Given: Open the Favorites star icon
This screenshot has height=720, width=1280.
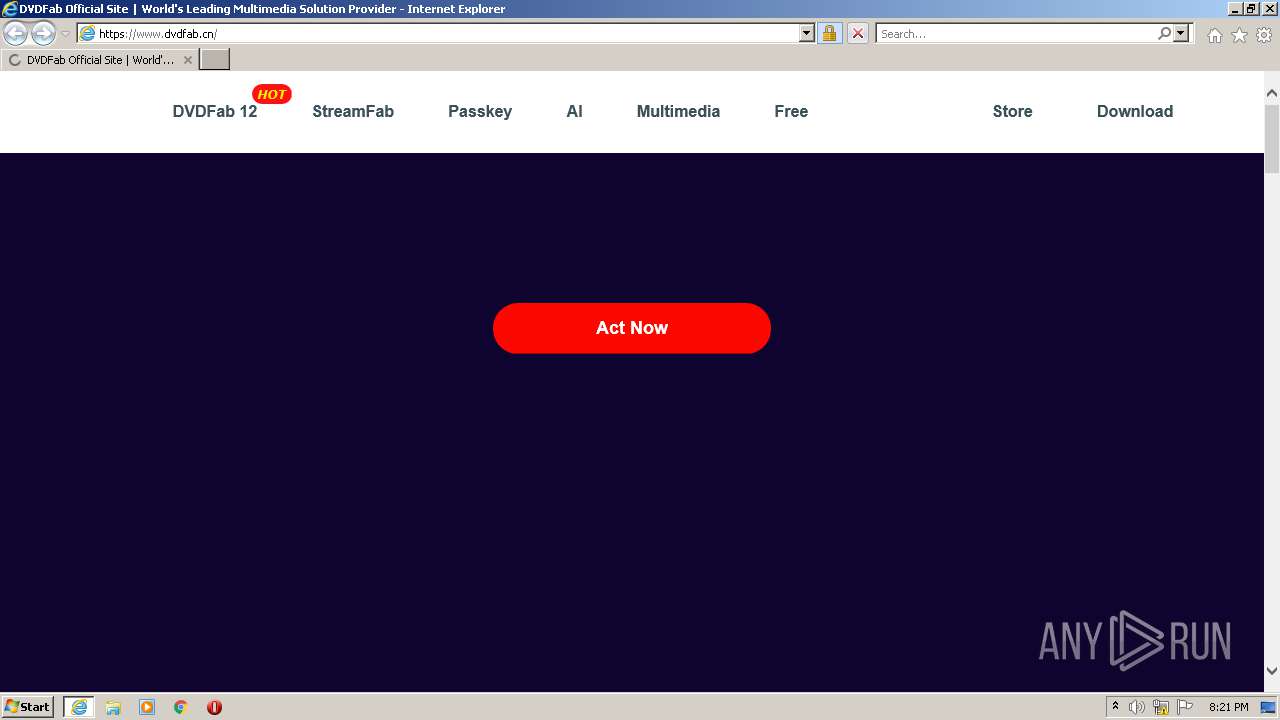Looking at the screenshot, I should point(1239,35).
